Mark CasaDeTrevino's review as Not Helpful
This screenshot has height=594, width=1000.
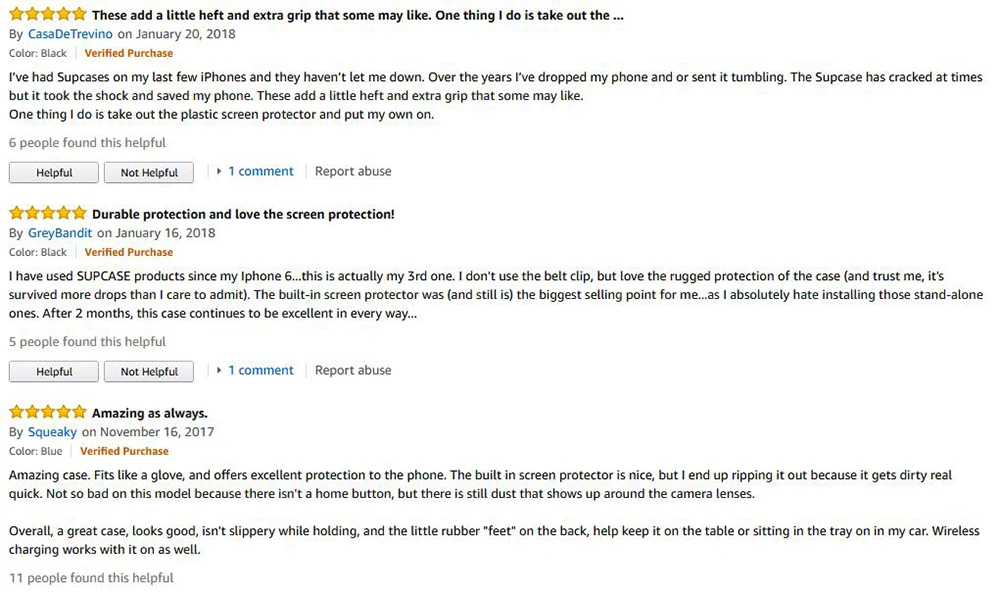coord(149,172)
